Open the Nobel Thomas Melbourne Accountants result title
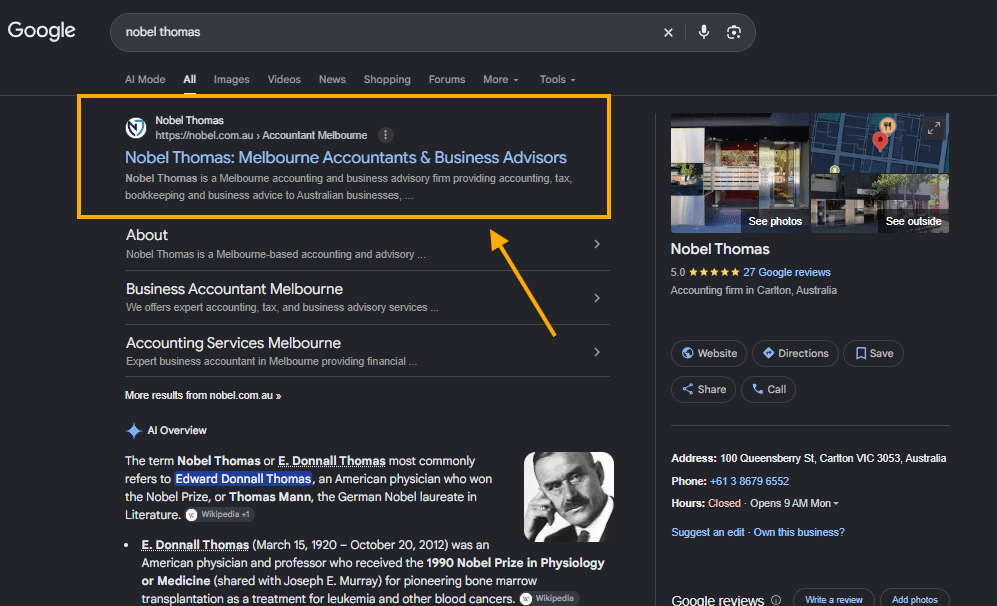Image resolution: width=997 pixels, height=606 pixels. [x=346, y=157]
